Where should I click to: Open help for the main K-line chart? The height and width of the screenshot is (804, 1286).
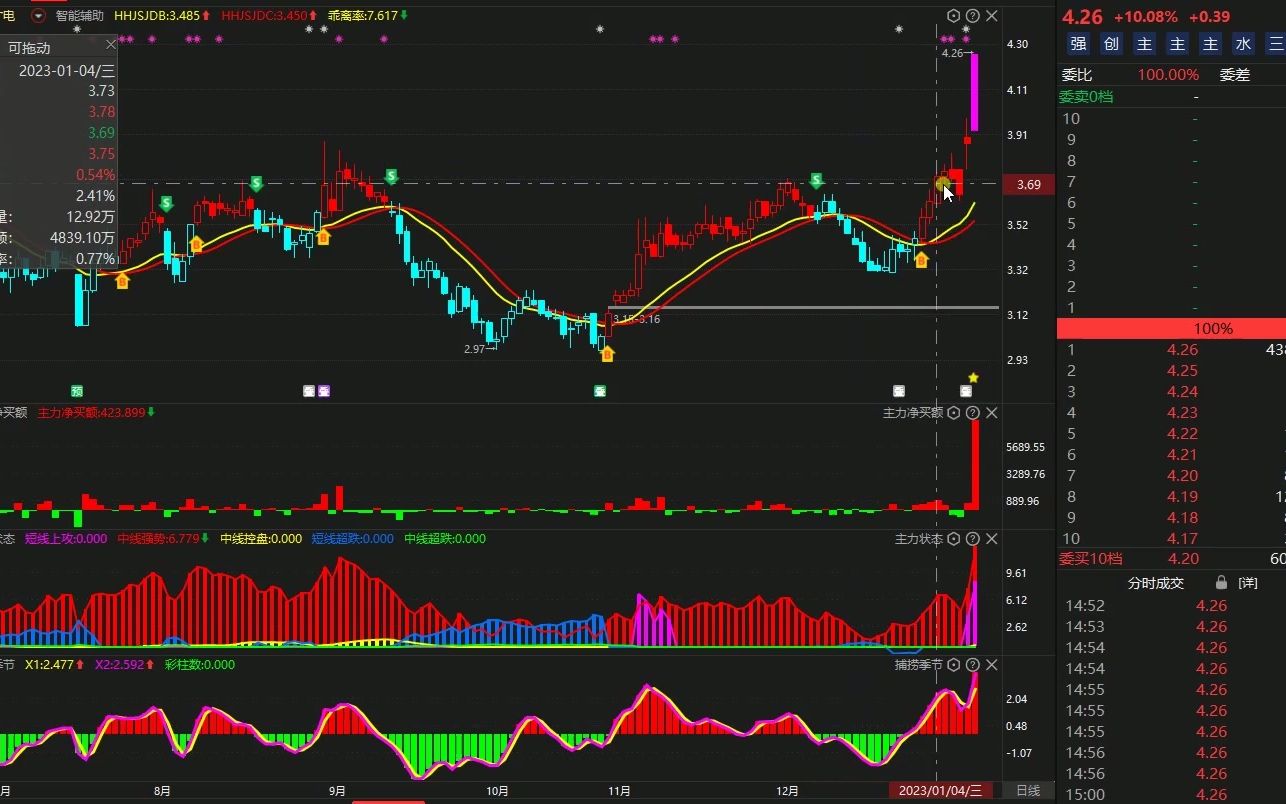[x=973, y=16]
